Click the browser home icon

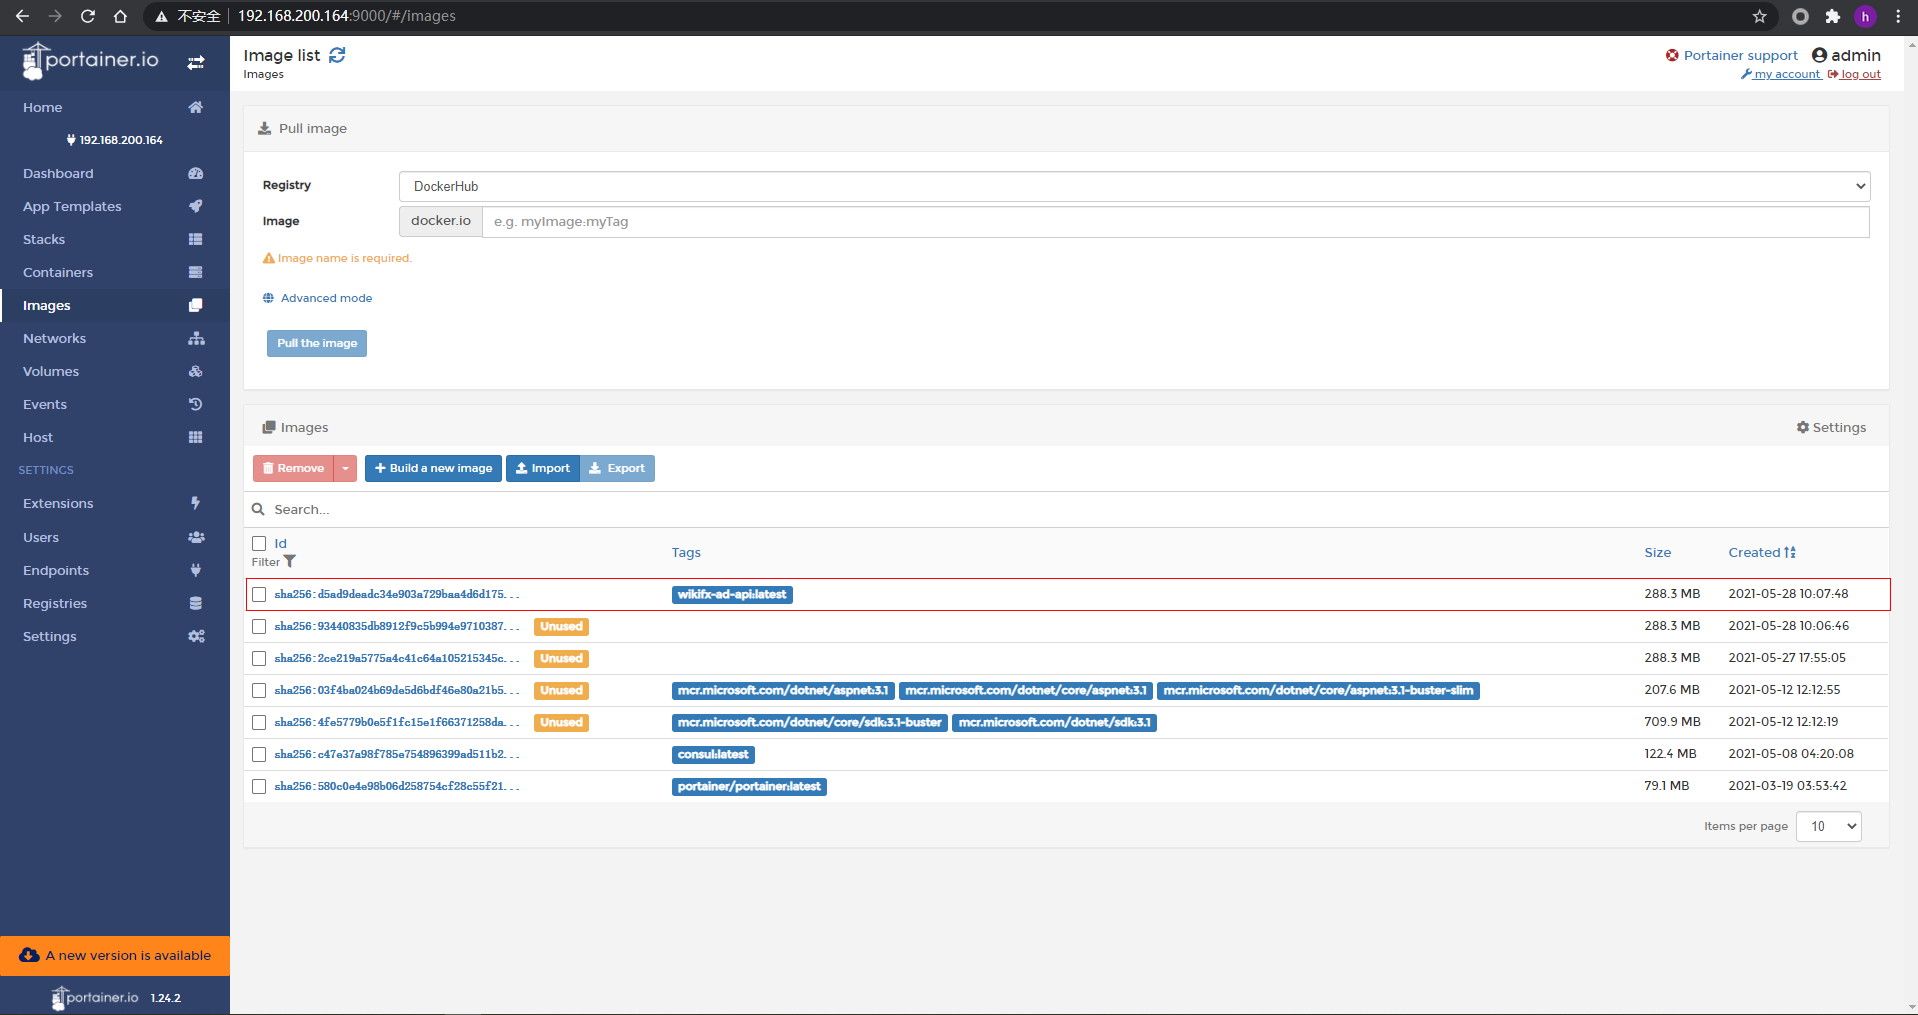point(120,16)
